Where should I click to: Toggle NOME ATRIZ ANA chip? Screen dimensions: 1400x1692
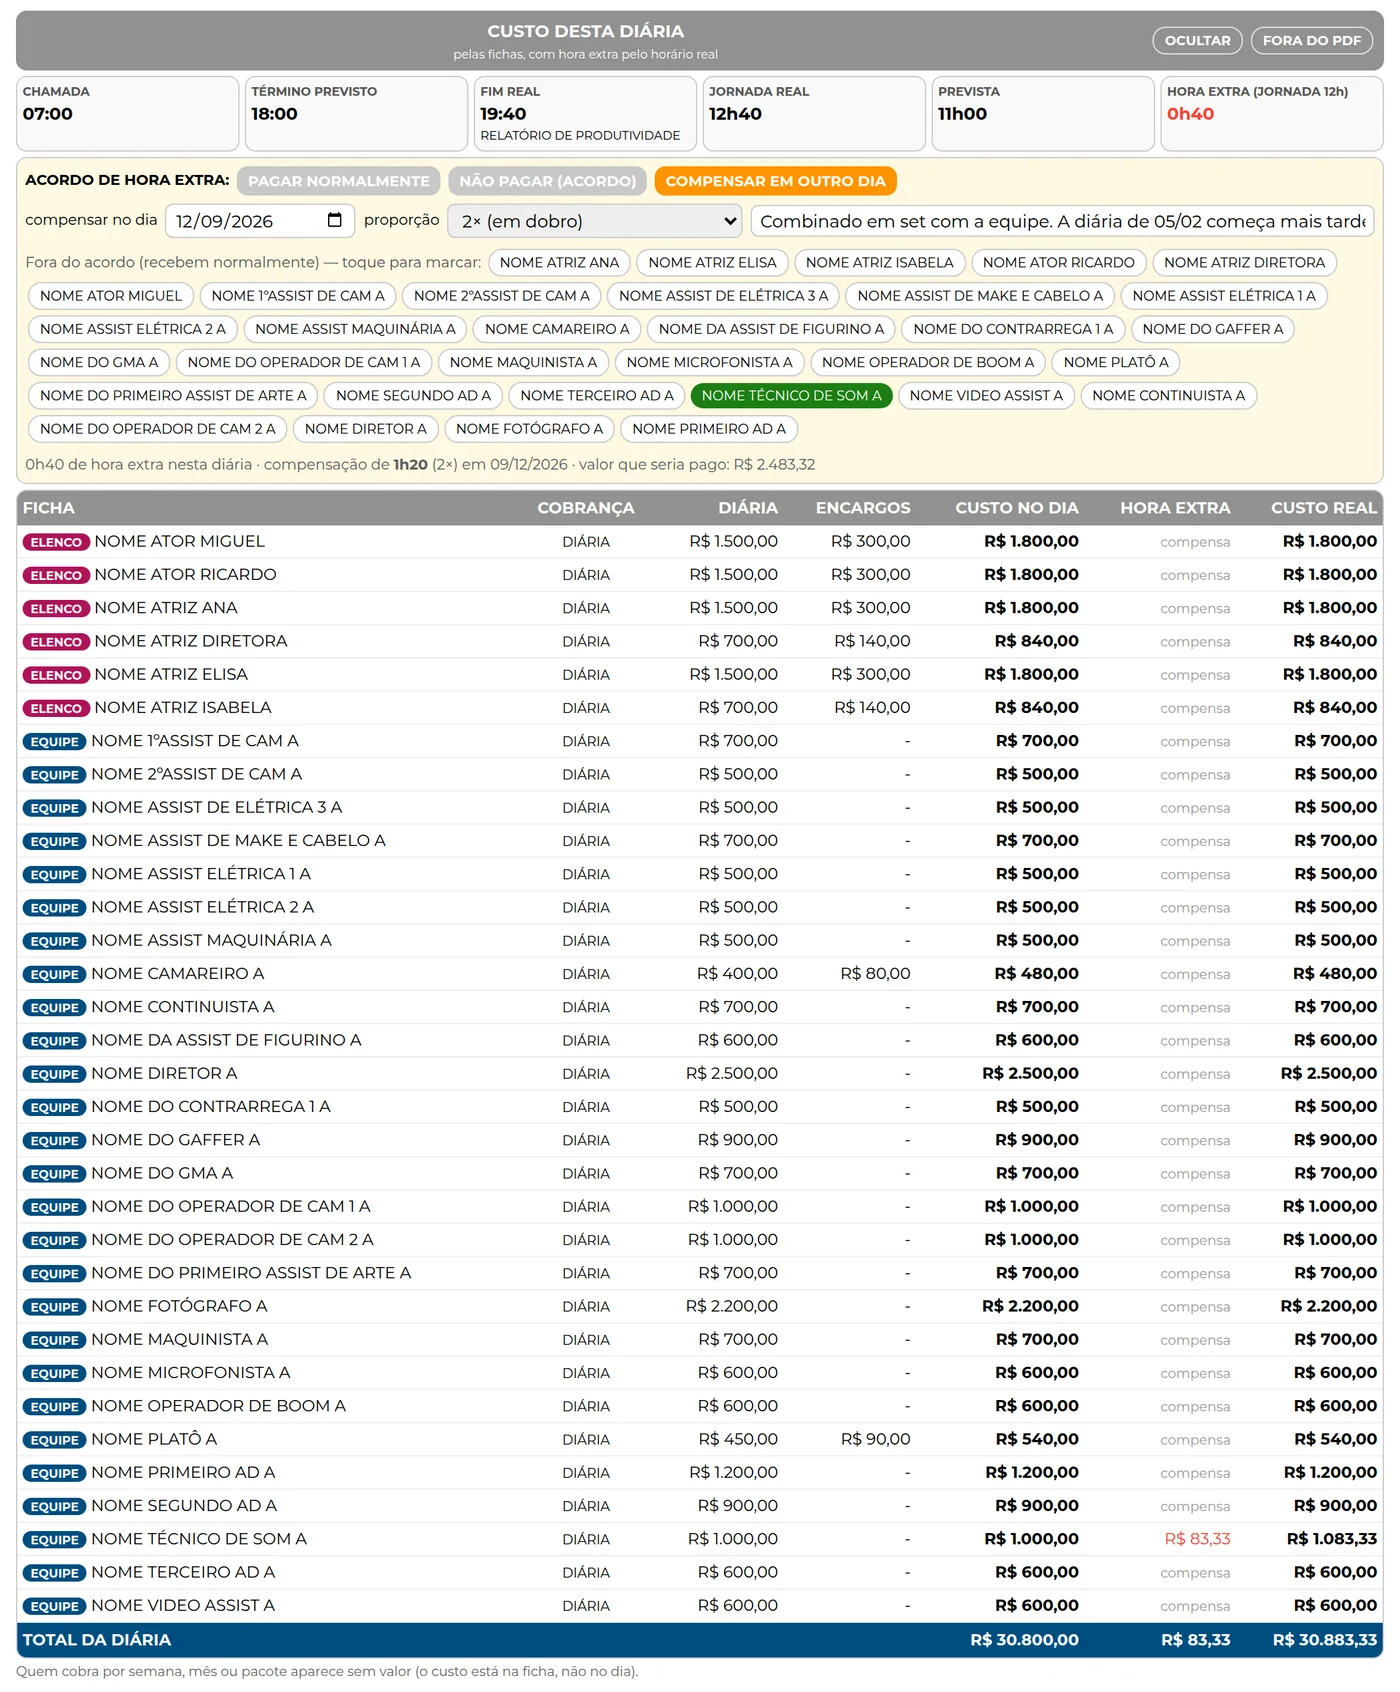point(559,263)
